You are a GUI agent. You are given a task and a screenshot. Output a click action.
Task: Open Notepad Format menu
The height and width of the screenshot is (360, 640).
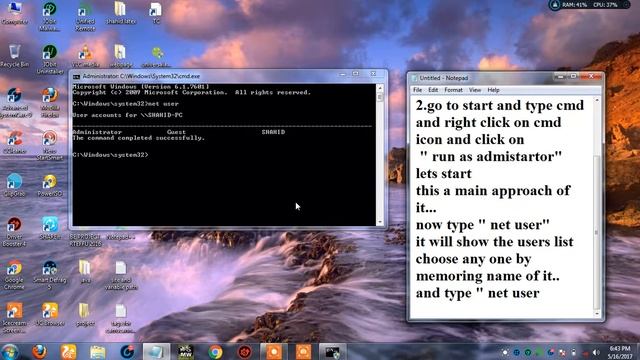click(x=453, y=90)
